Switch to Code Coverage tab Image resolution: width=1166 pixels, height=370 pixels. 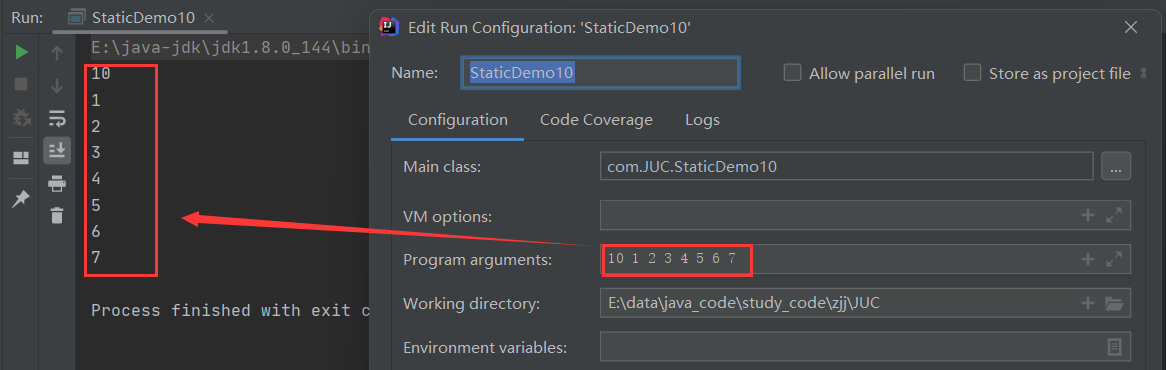pyautogui.click(x=596, y=120)
